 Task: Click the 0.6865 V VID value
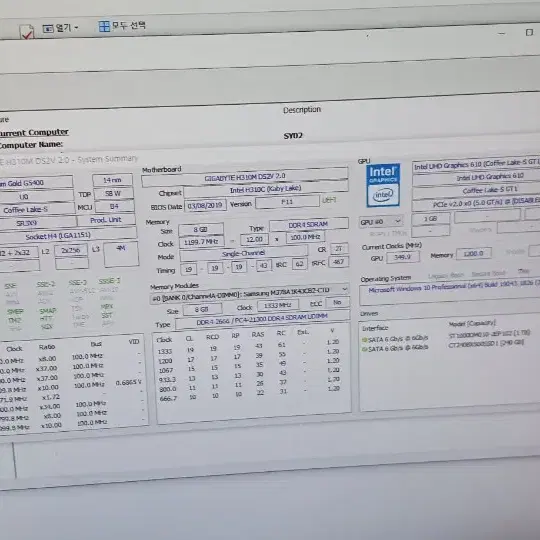[x=128, y=383]
